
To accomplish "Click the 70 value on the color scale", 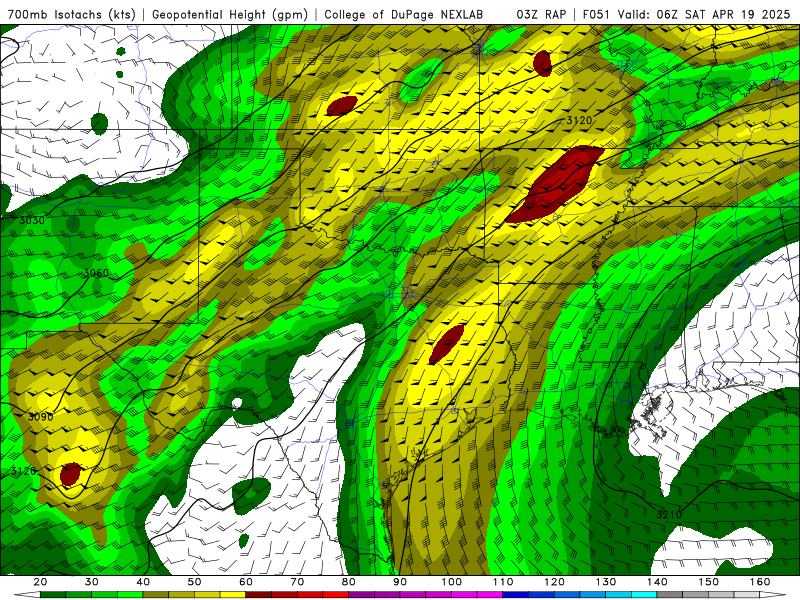I will [297, 582].
